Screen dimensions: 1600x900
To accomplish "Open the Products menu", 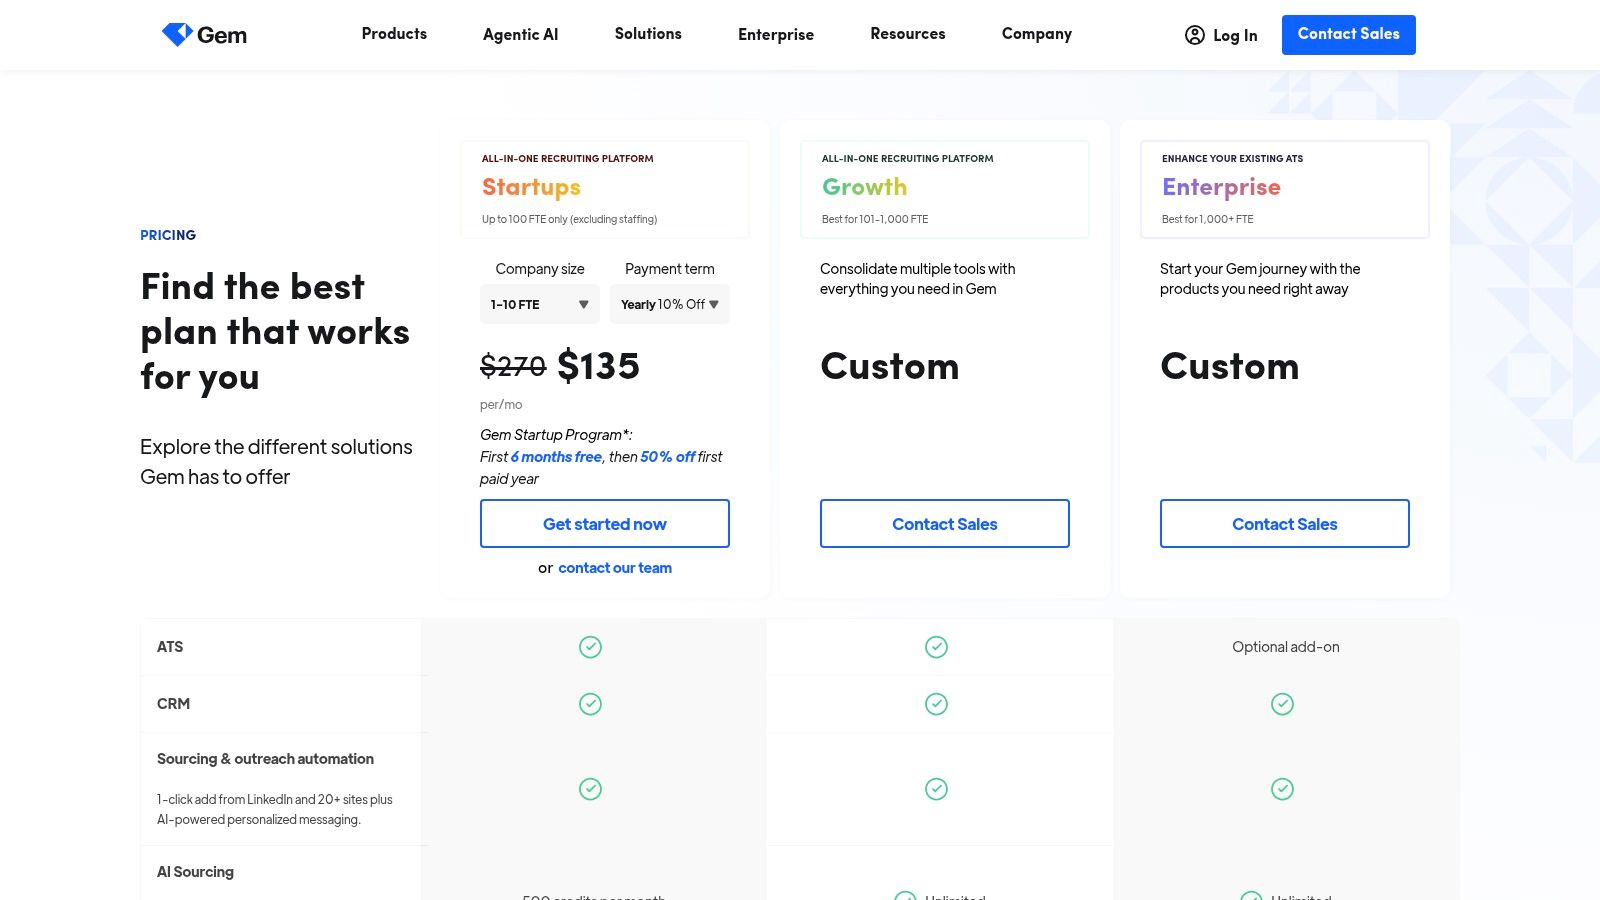I will 394,34.
